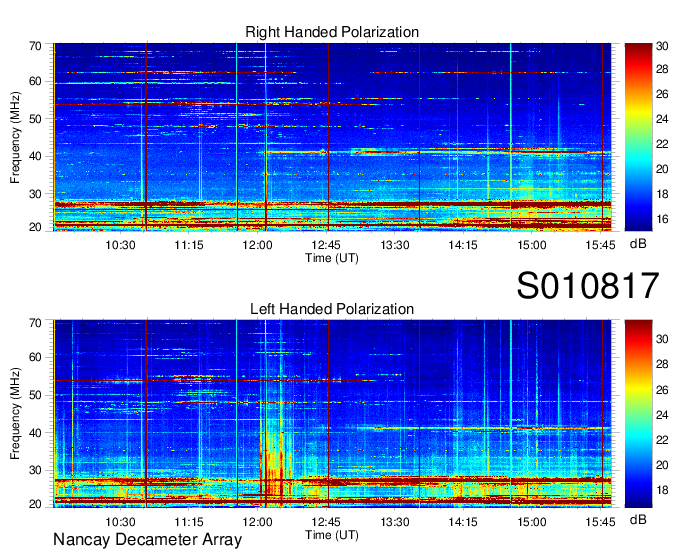Click 24 dB label on lower colorbar
The height and width of the screenshot is (552, 680).
click(x=662, y=415)
